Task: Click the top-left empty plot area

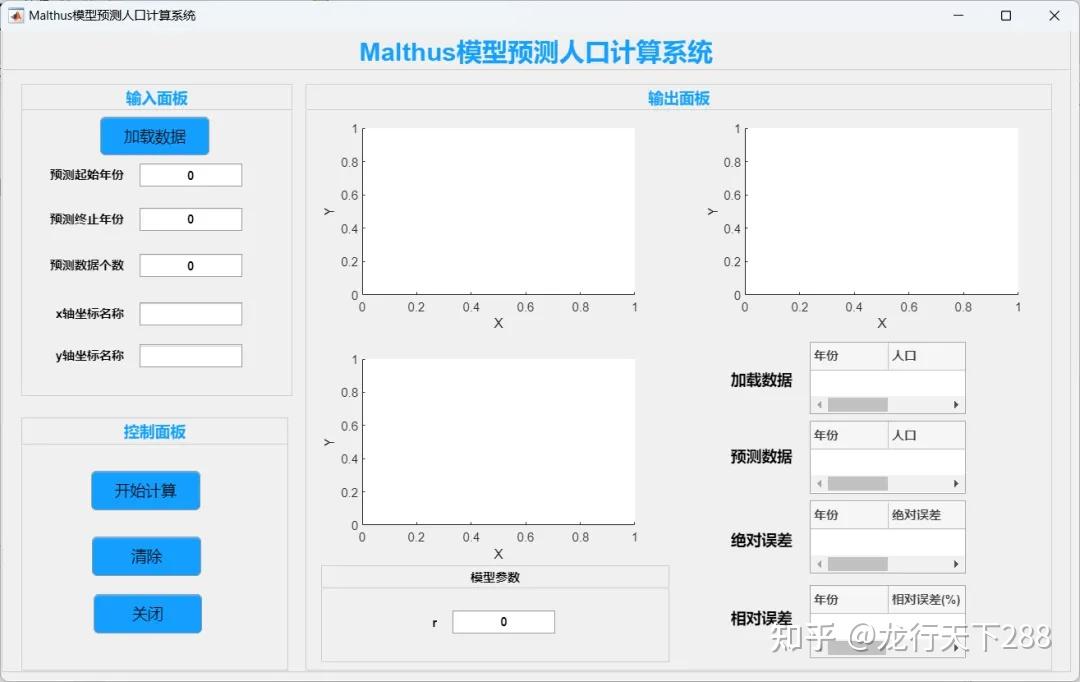Action: click(x=497, y=210)
